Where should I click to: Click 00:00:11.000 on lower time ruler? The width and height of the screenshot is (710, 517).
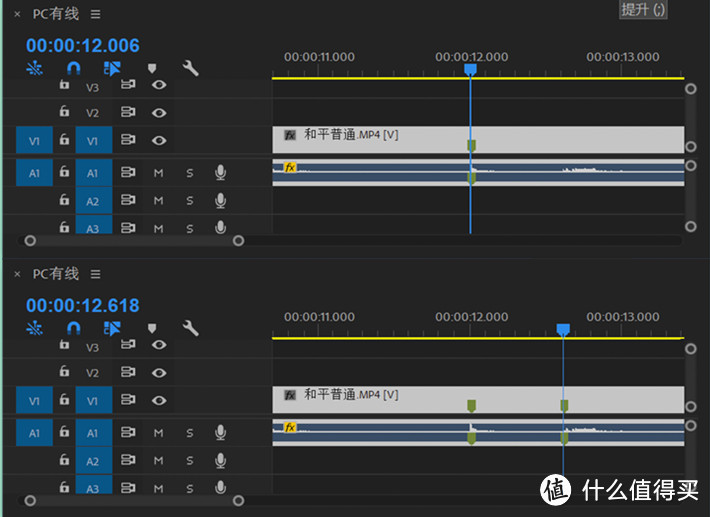click(x=319, y=316)
